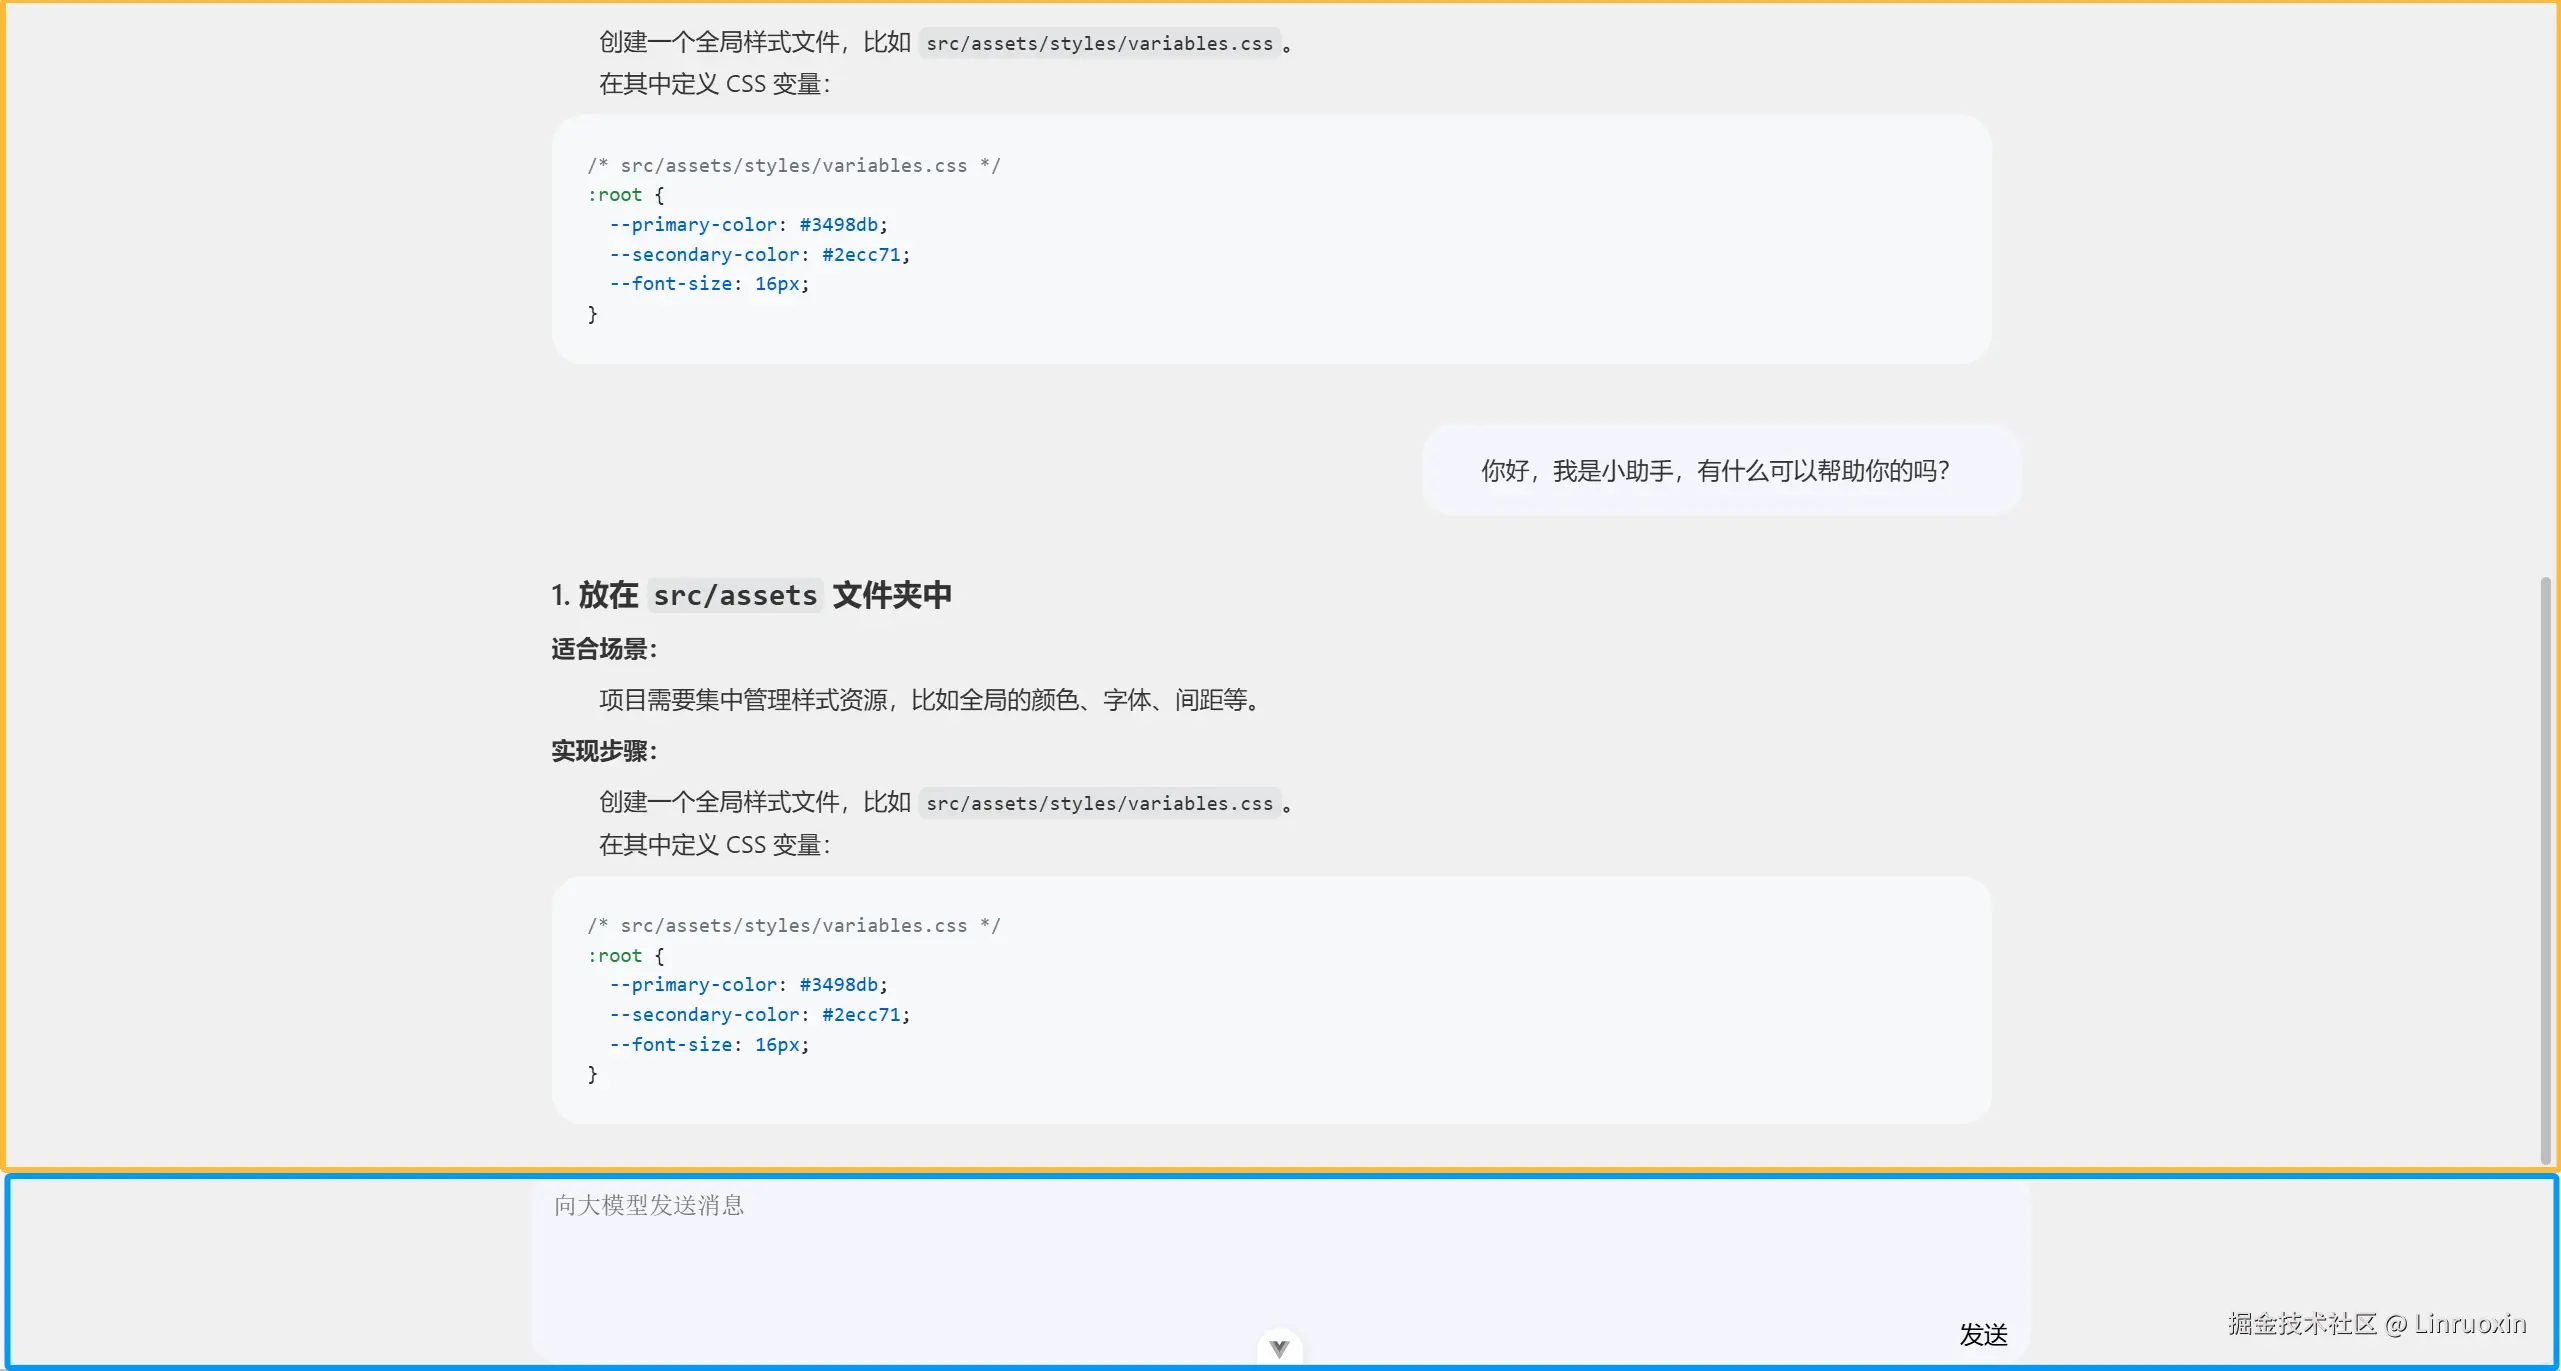Click the first variables.css code block
2561x1371 pixels.
coord(1270,239)
